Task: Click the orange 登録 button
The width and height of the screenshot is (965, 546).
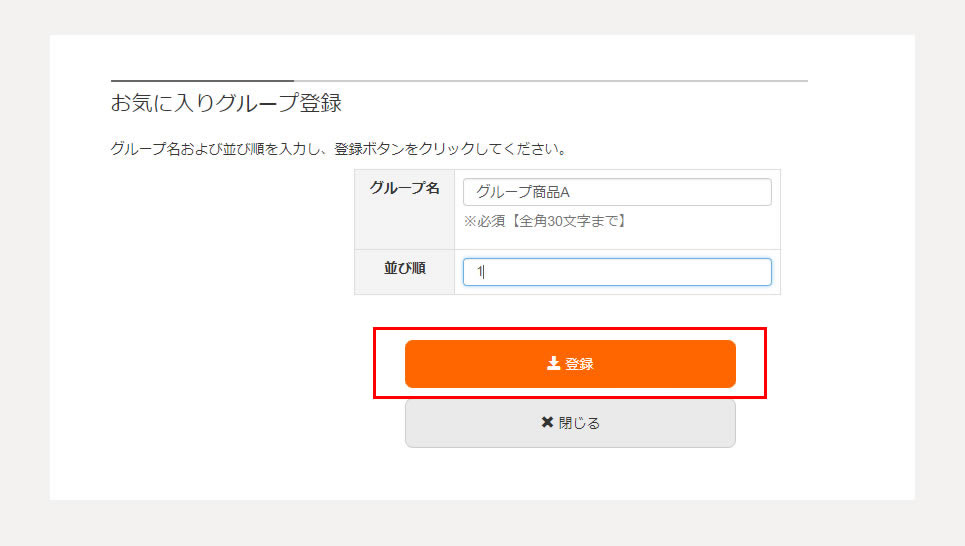Action: pyautogui.click(x=570, y=364)
